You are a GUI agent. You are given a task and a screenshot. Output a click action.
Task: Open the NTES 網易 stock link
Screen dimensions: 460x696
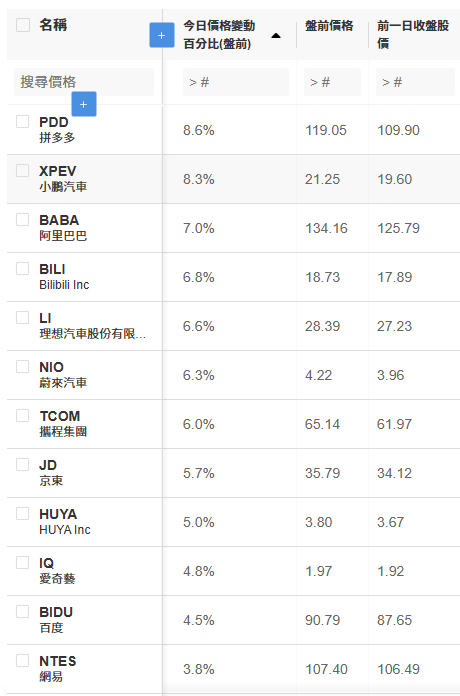[58, 668]
